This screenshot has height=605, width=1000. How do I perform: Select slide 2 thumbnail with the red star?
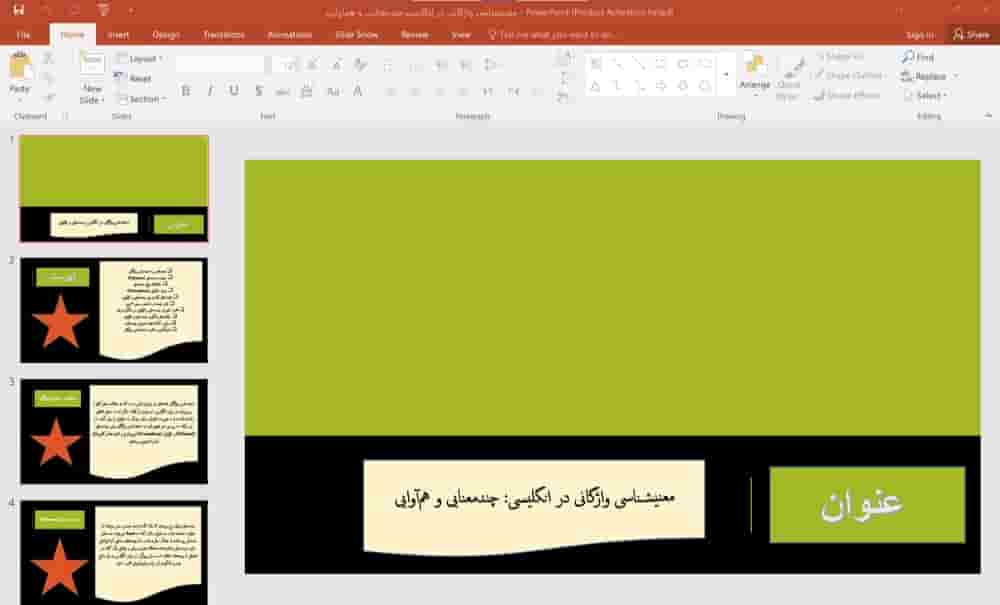(114, 310)
